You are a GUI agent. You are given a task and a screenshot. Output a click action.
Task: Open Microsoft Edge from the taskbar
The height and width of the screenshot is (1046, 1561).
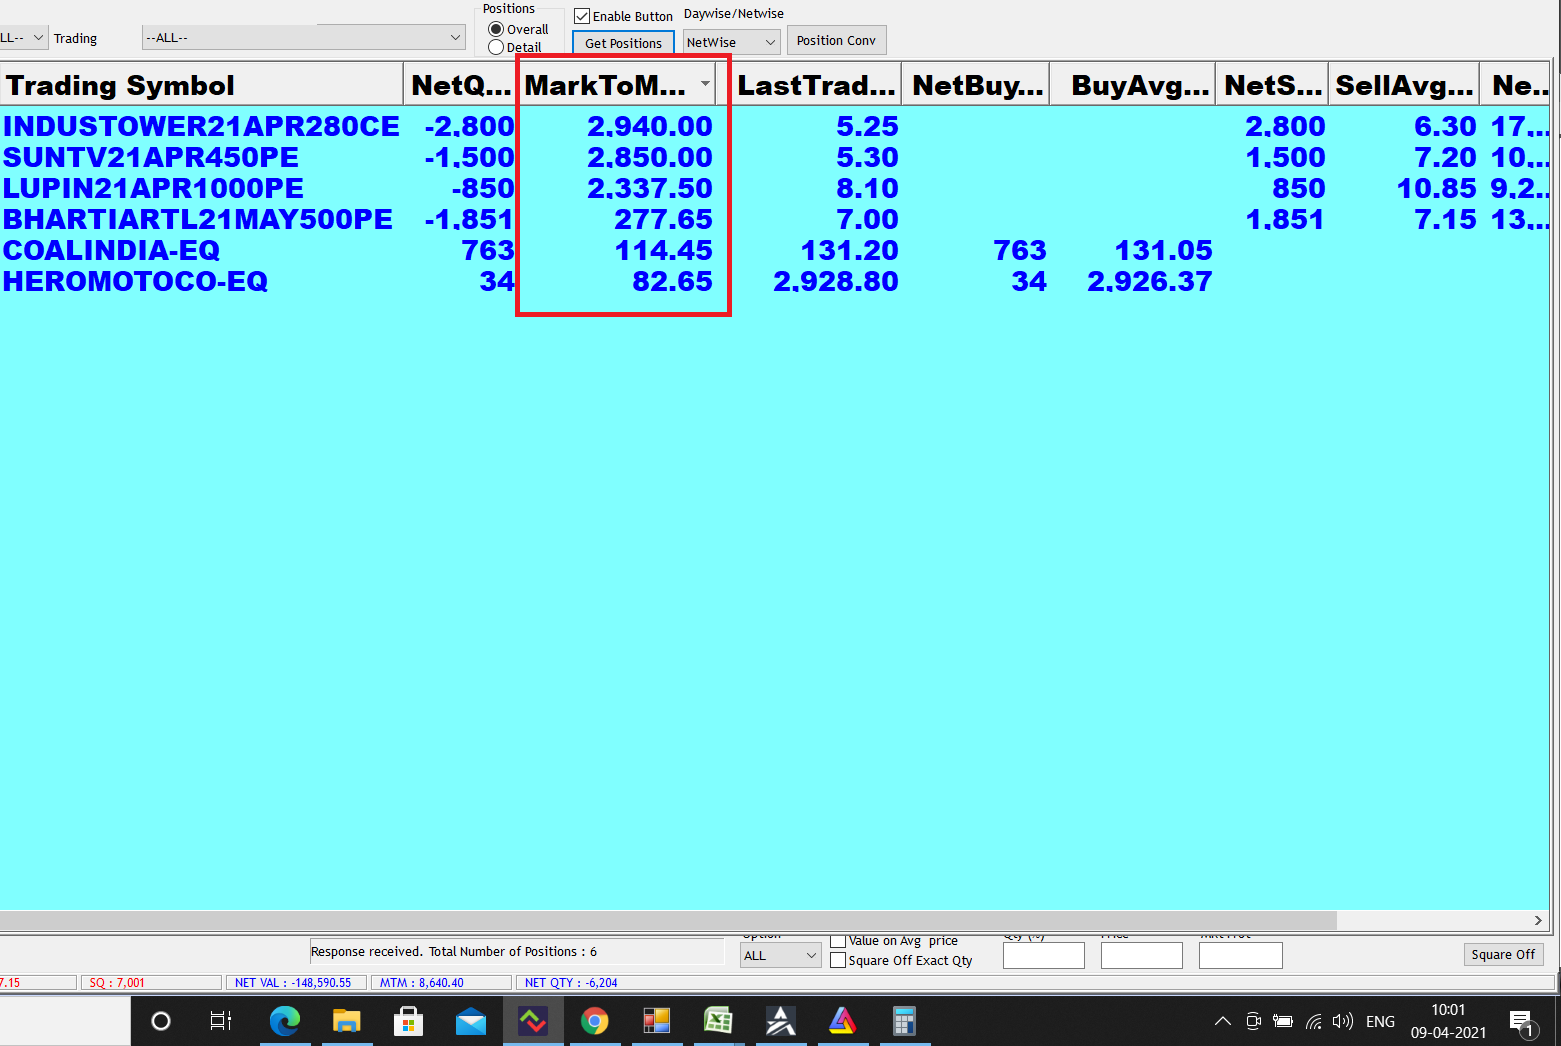pos(285,1021)
